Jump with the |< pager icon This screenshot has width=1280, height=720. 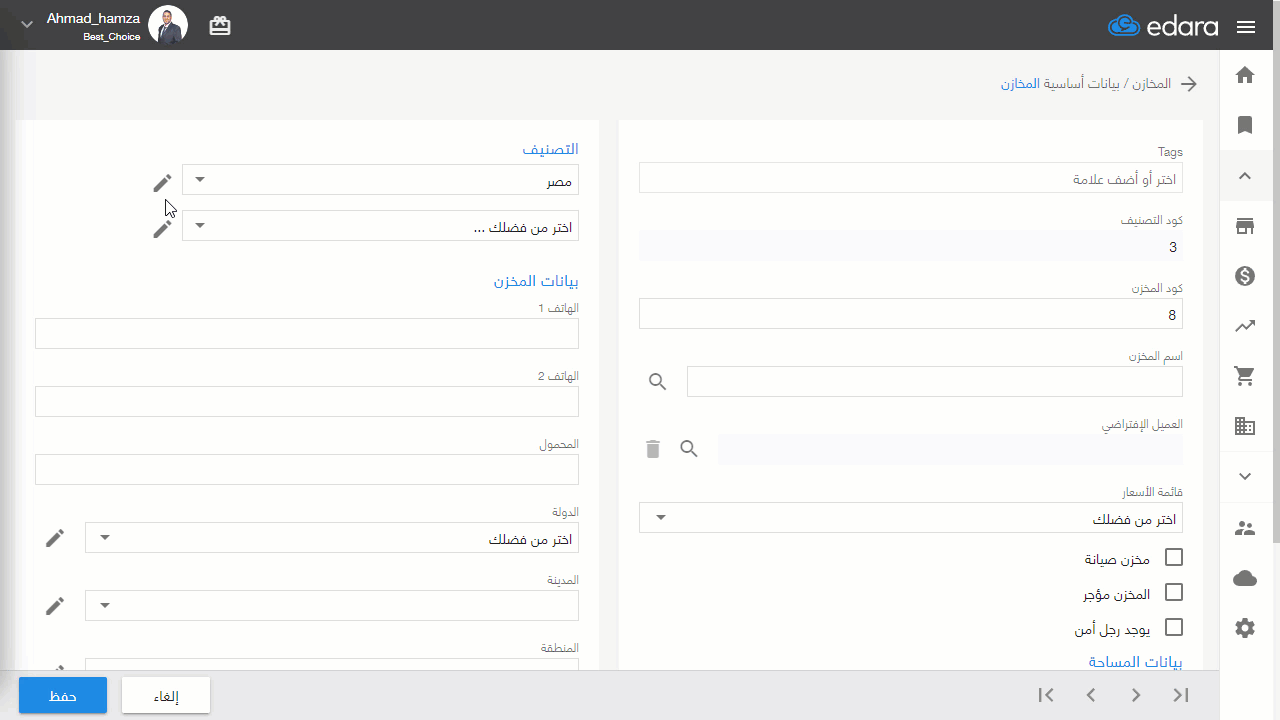coord(1046,695)
